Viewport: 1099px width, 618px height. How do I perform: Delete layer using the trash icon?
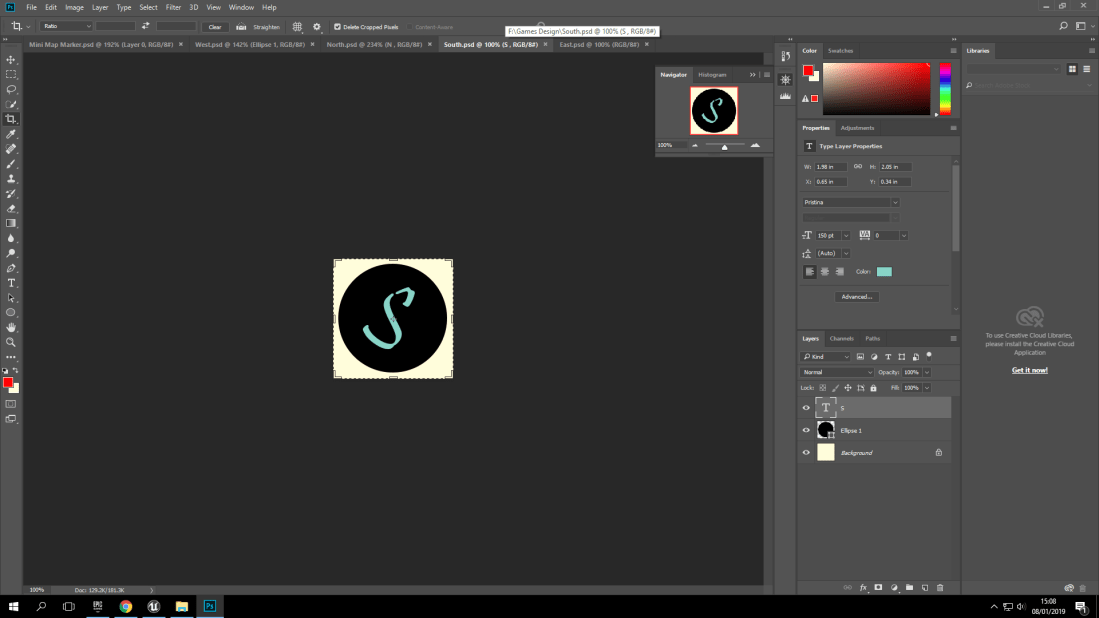940,587
